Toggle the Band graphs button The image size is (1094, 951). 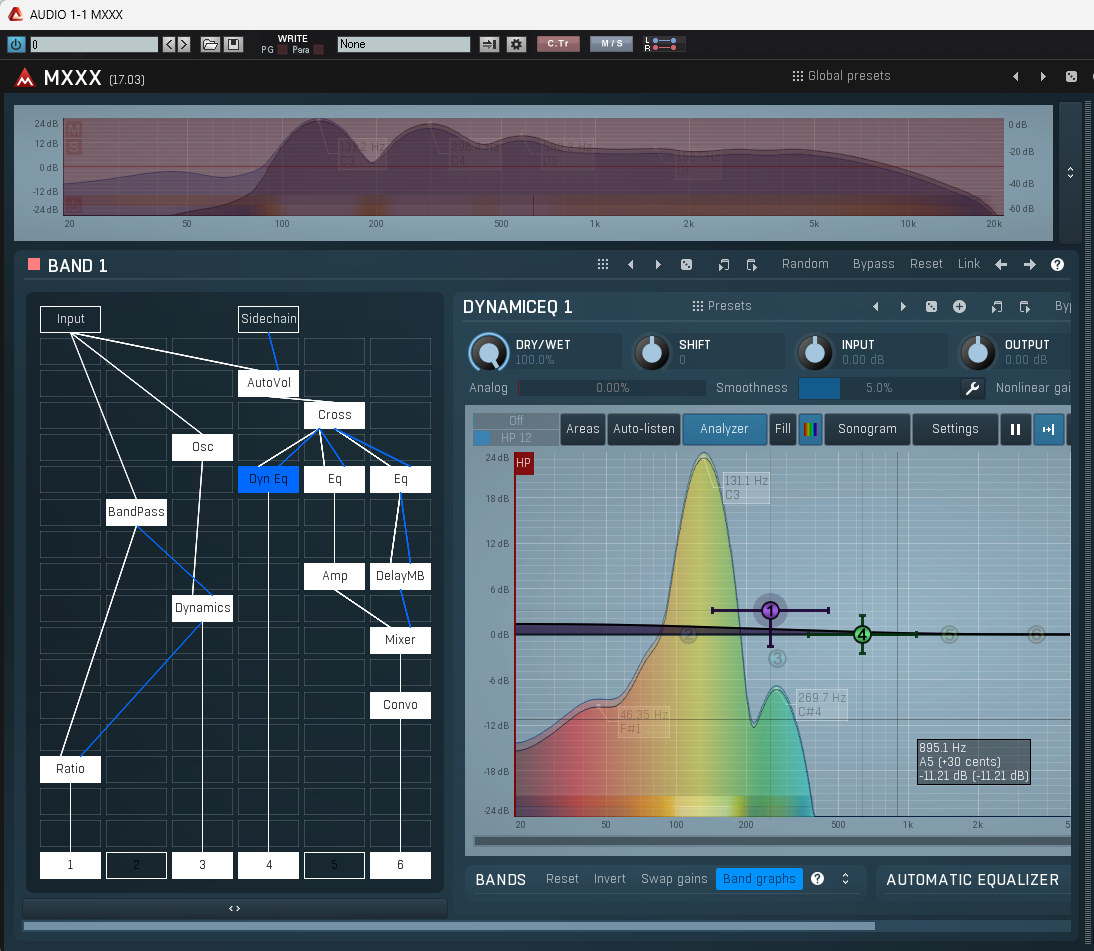click(759, 878)
